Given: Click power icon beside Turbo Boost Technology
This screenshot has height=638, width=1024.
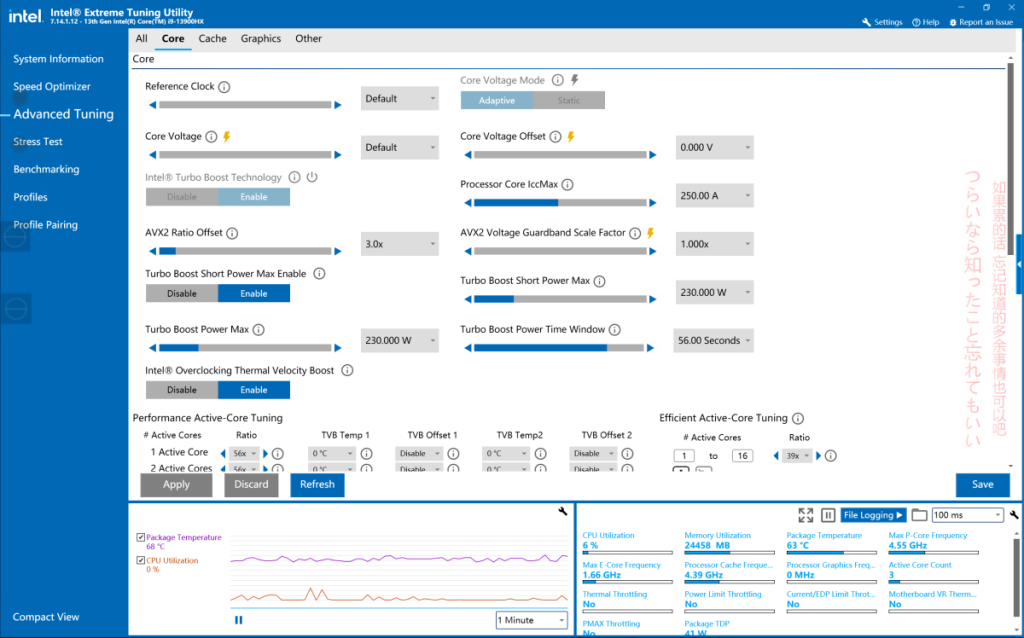Looking at the screenshot, I should click(312, 177).
